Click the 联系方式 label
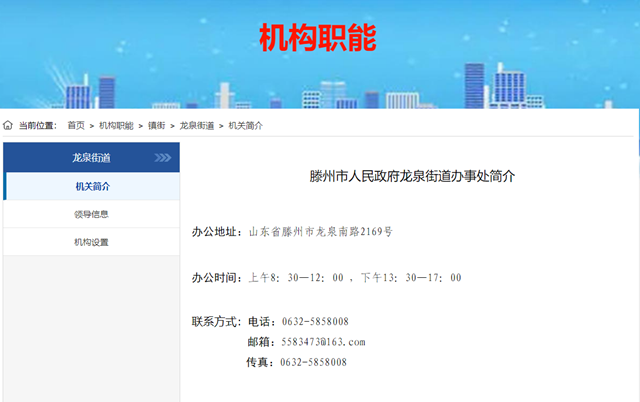 [216, 321]
